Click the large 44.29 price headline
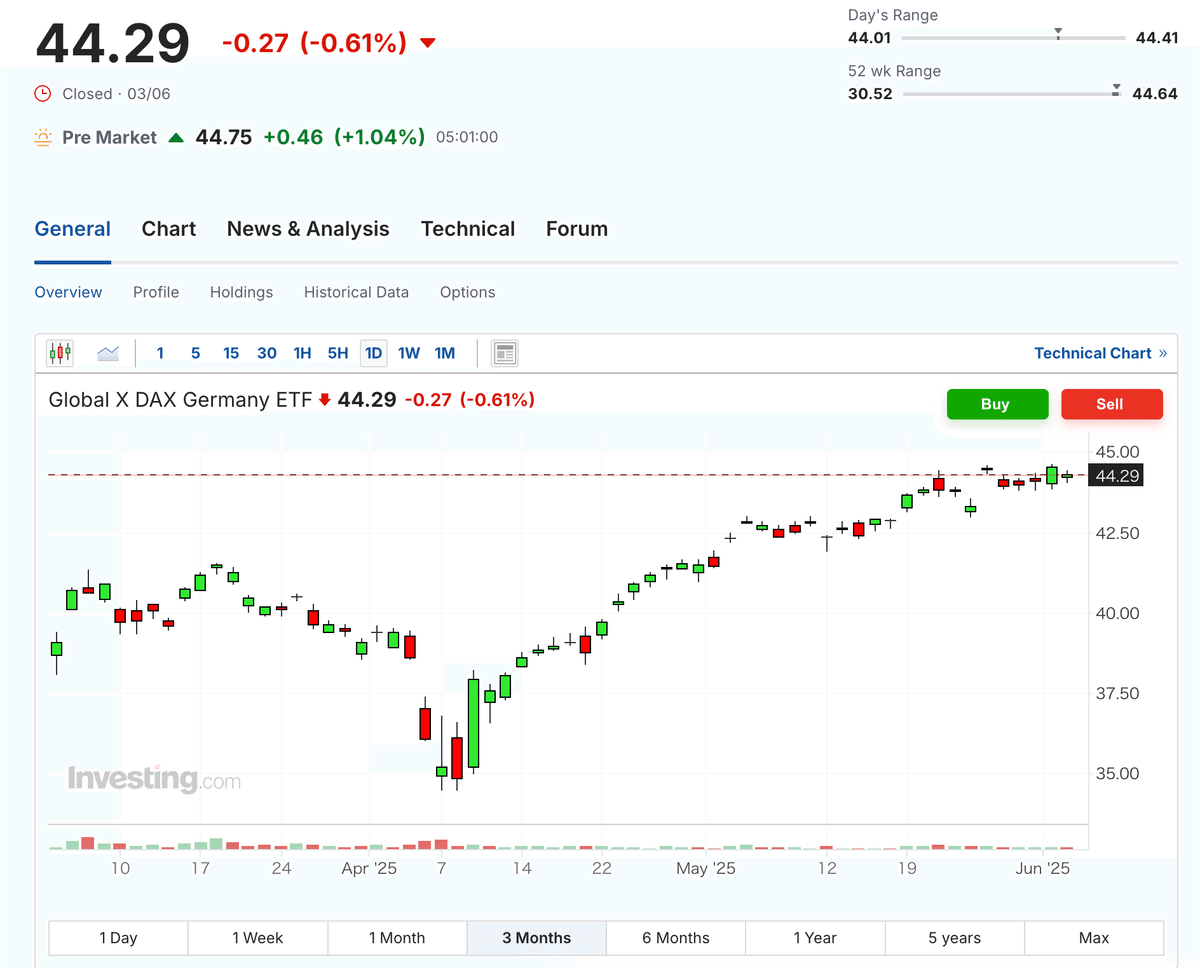This screenshot has width=1200, height=968. click(x=113, y=43)
